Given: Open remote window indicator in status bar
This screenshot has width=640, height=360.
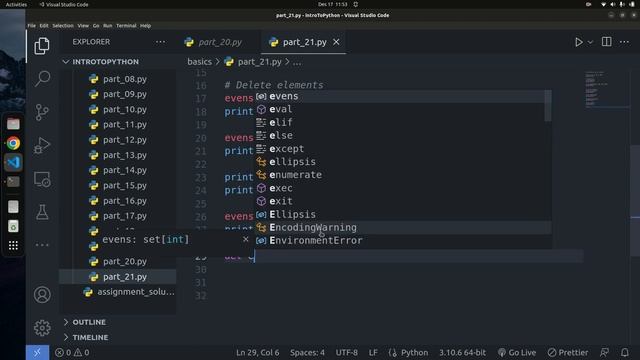Looking at the screenshot, I should point(37,353).
